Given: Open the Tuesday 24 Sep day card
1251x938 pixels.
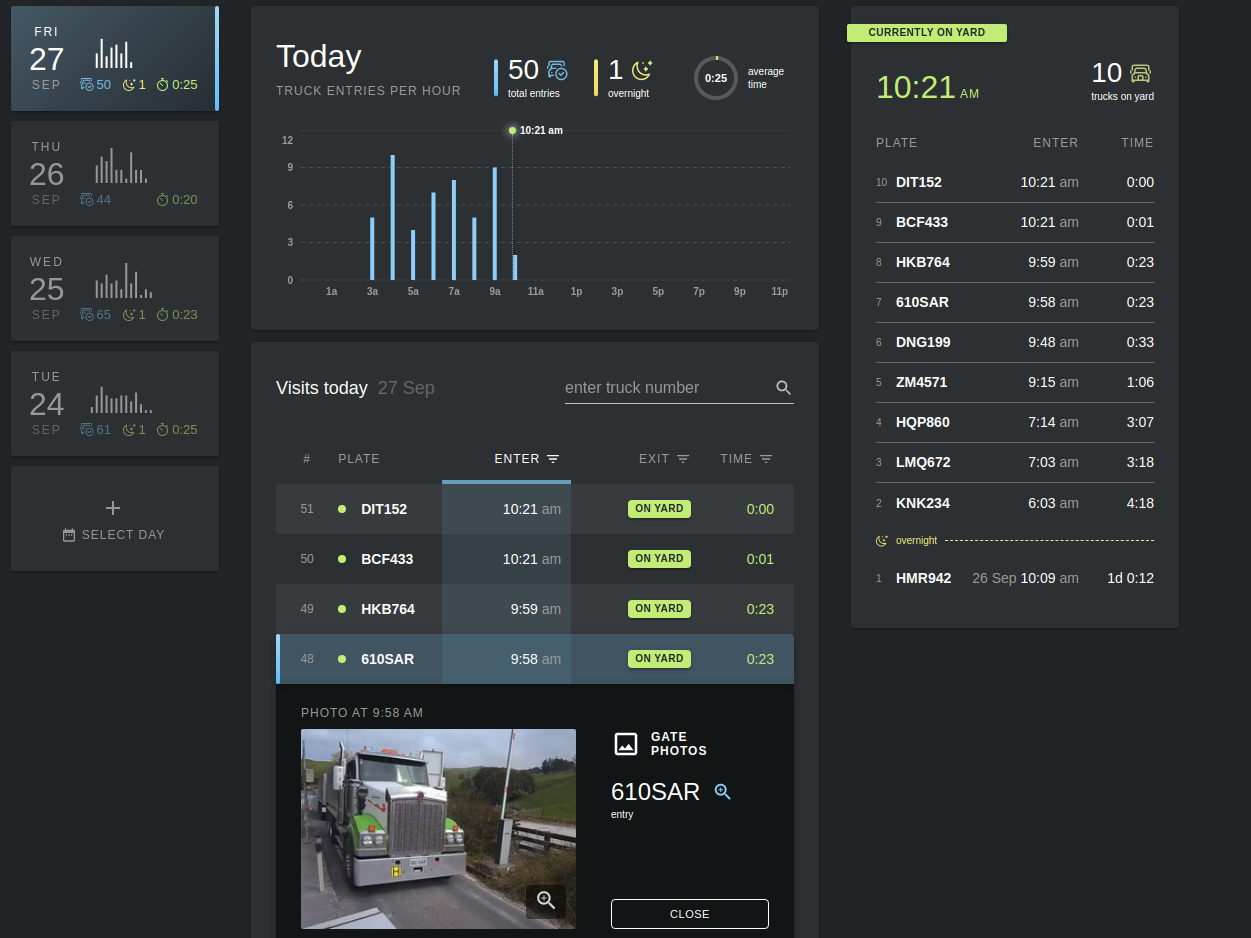Looking at the screenshot, I should click(115, 403).
